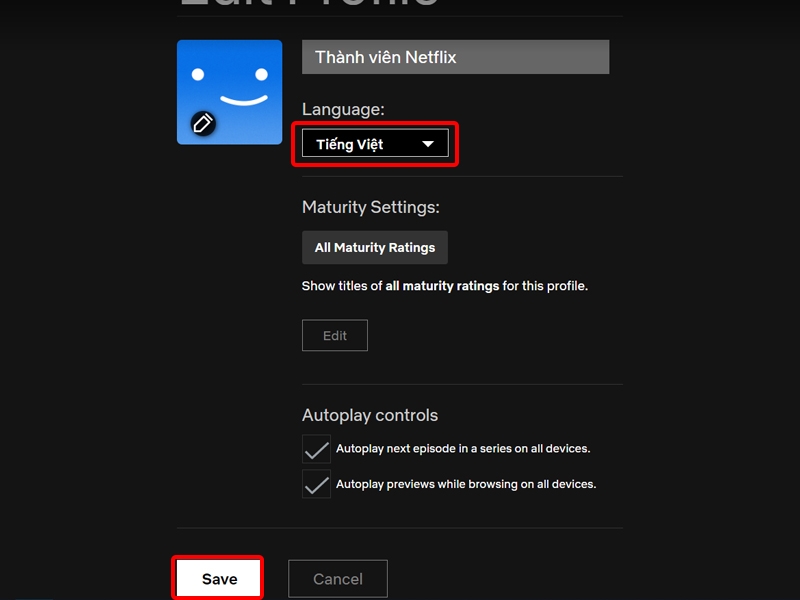Click the All Maturity Ratings button
Screen dimensions: 800x600
coord(375,247)
